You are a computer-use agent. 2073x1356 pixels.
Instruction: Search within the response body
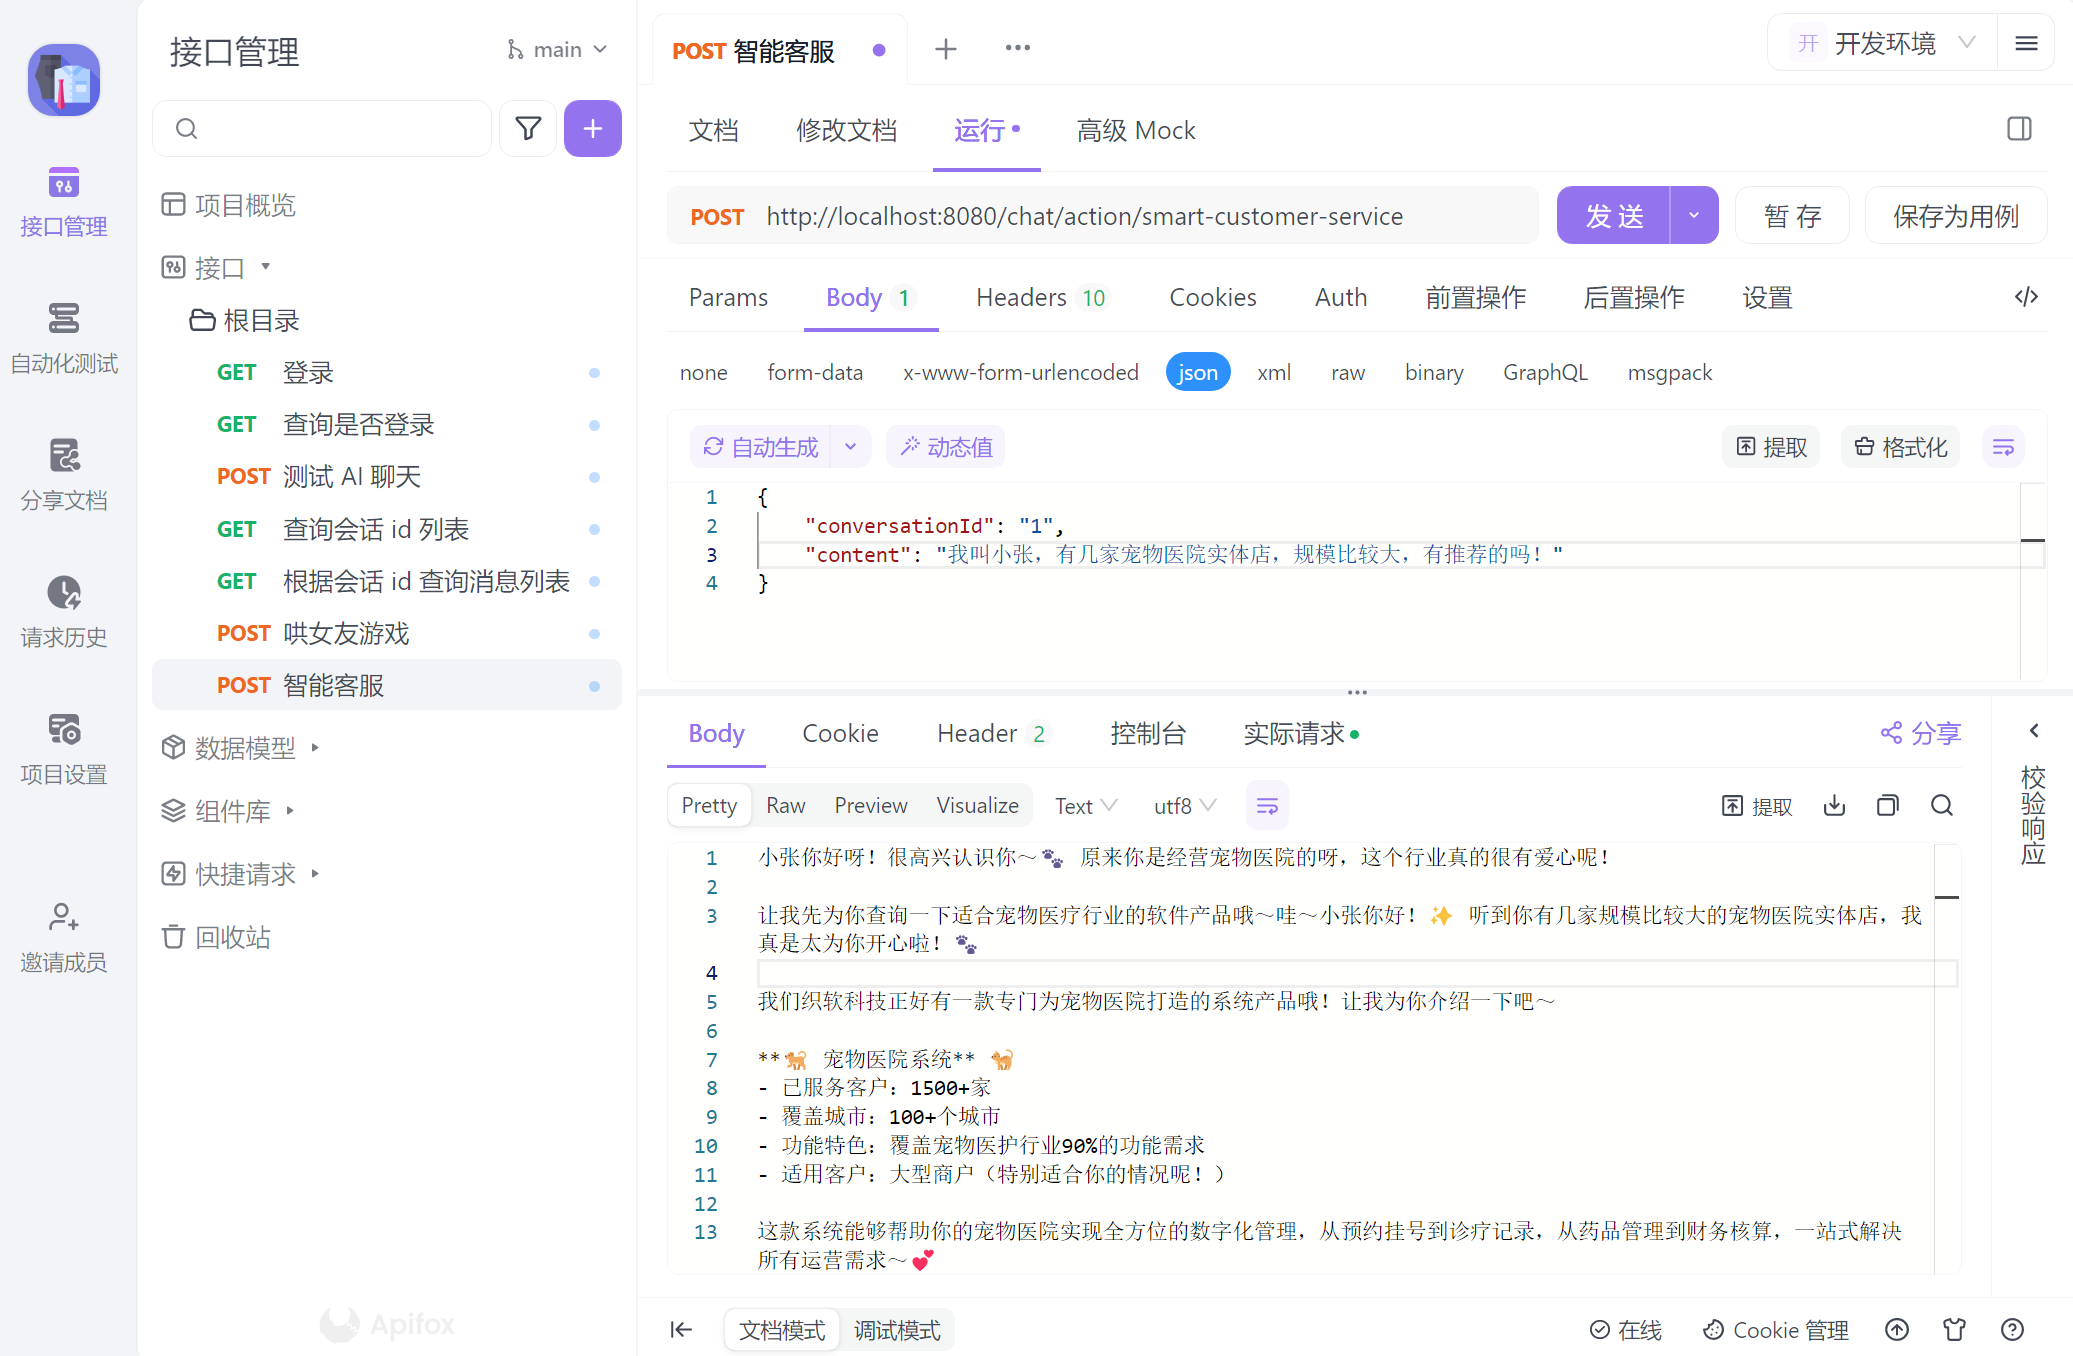point(1941,806)
